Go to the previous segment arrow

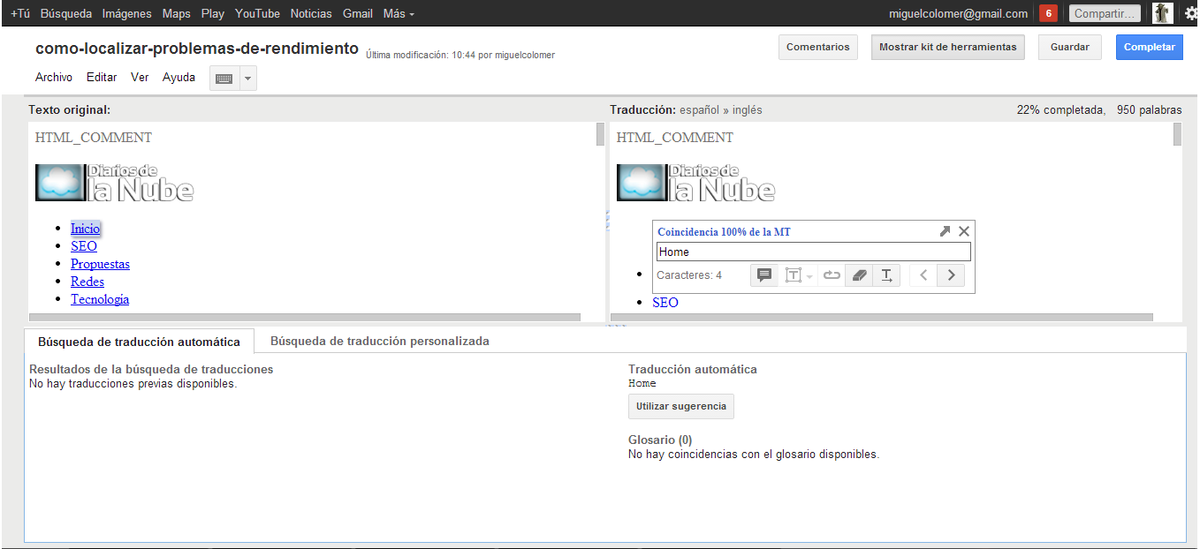923,275
